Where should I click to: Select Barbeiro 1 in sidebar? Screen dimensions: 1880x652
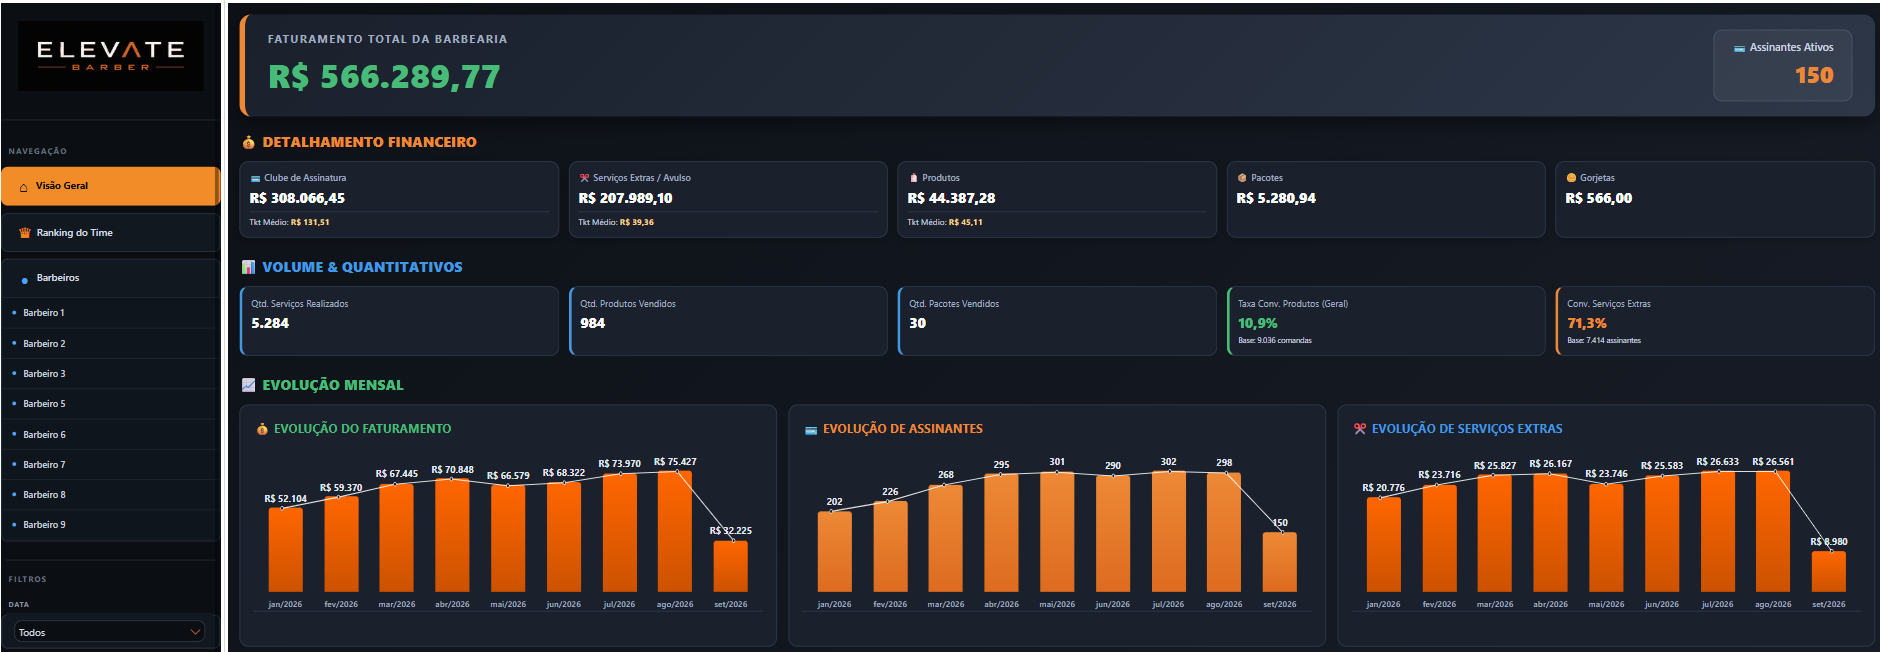coord(110,313)
